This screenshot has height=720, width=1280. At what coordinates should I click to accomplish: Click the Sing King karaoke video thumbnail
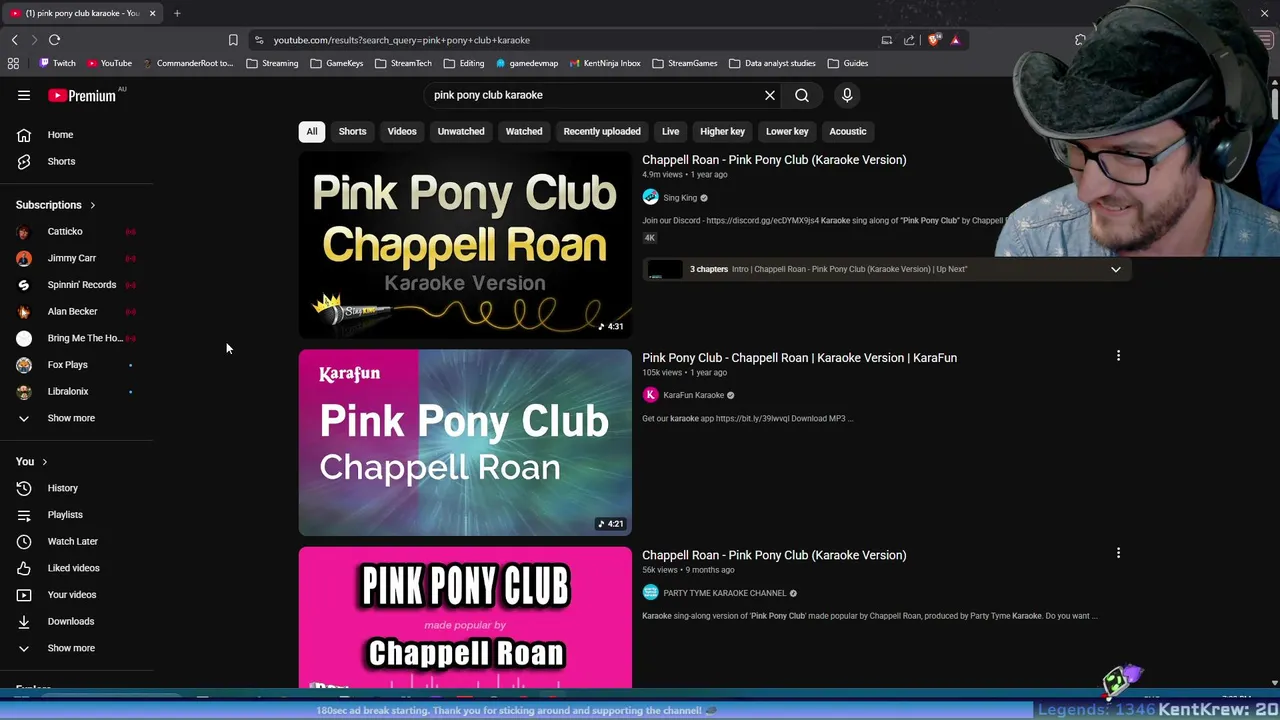point(465,245)
